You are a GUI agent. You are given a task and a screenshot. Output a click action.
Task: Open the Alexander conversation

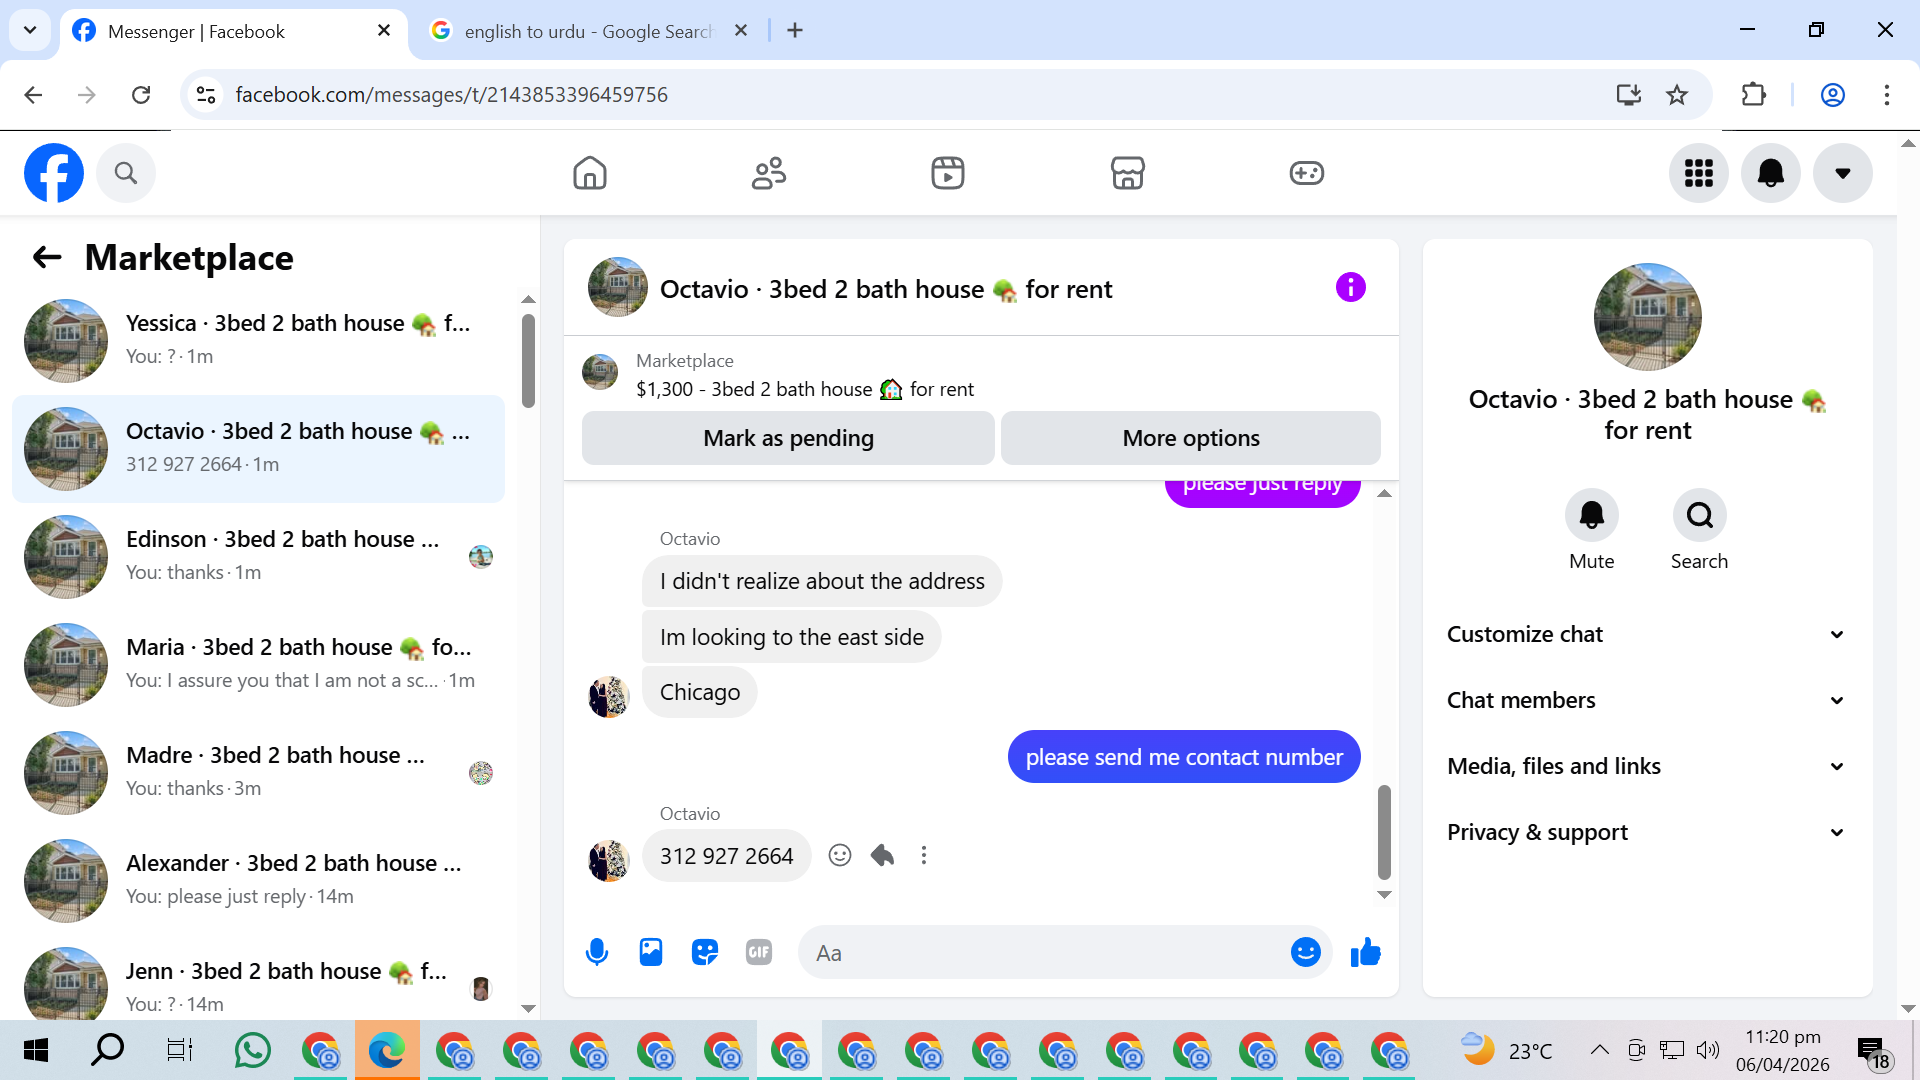coord(258,880)
